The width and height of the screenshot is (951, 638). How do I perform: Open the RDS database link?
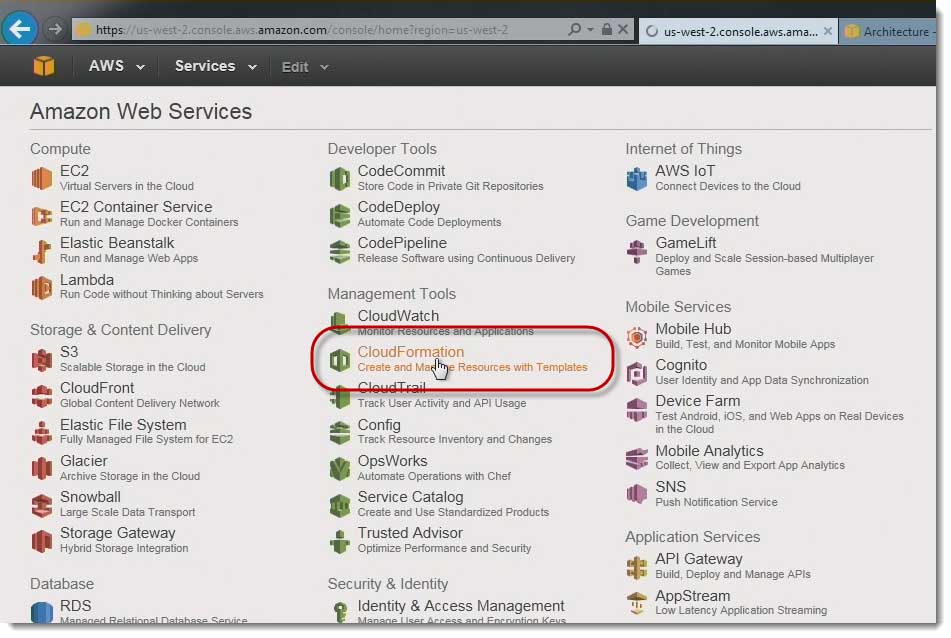pos(76,606)
